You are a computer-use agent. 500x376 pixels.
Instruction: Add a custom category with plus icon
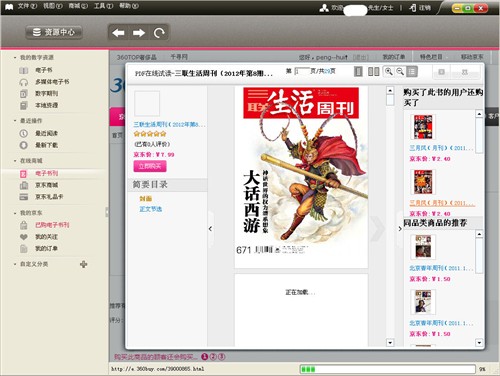pyautogui.click(x=84, y=264)
